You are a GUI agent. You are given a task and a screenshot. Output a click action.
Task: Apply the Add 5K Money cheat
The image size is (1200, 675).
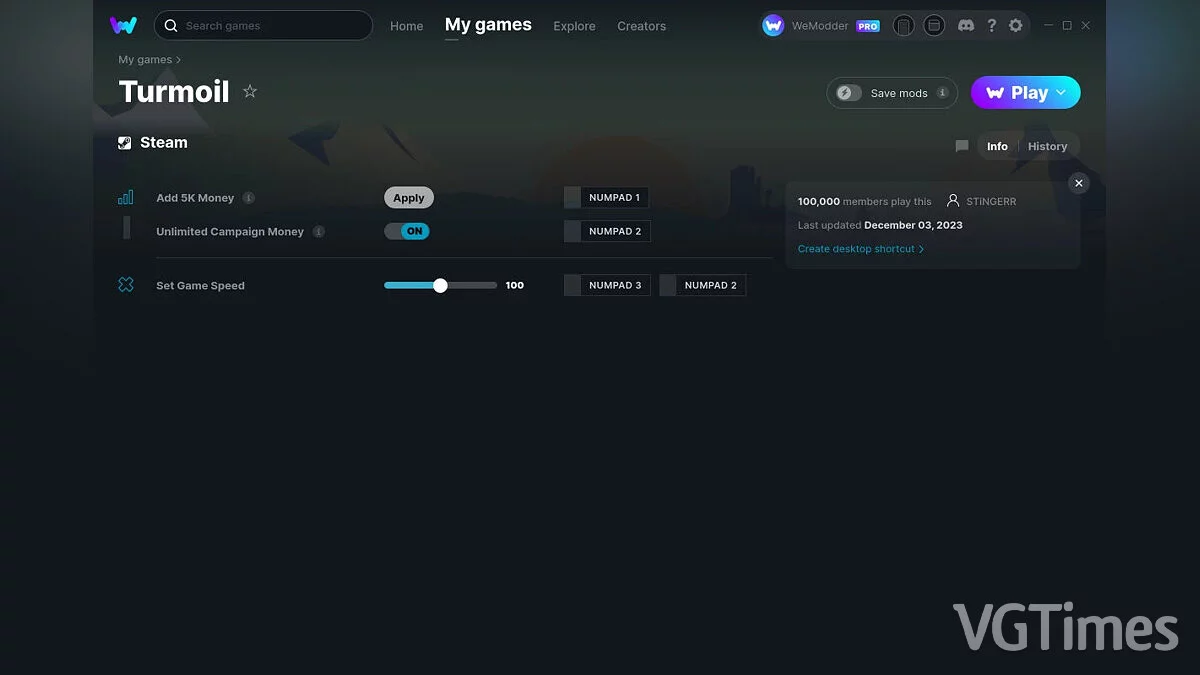coord(409,198)
